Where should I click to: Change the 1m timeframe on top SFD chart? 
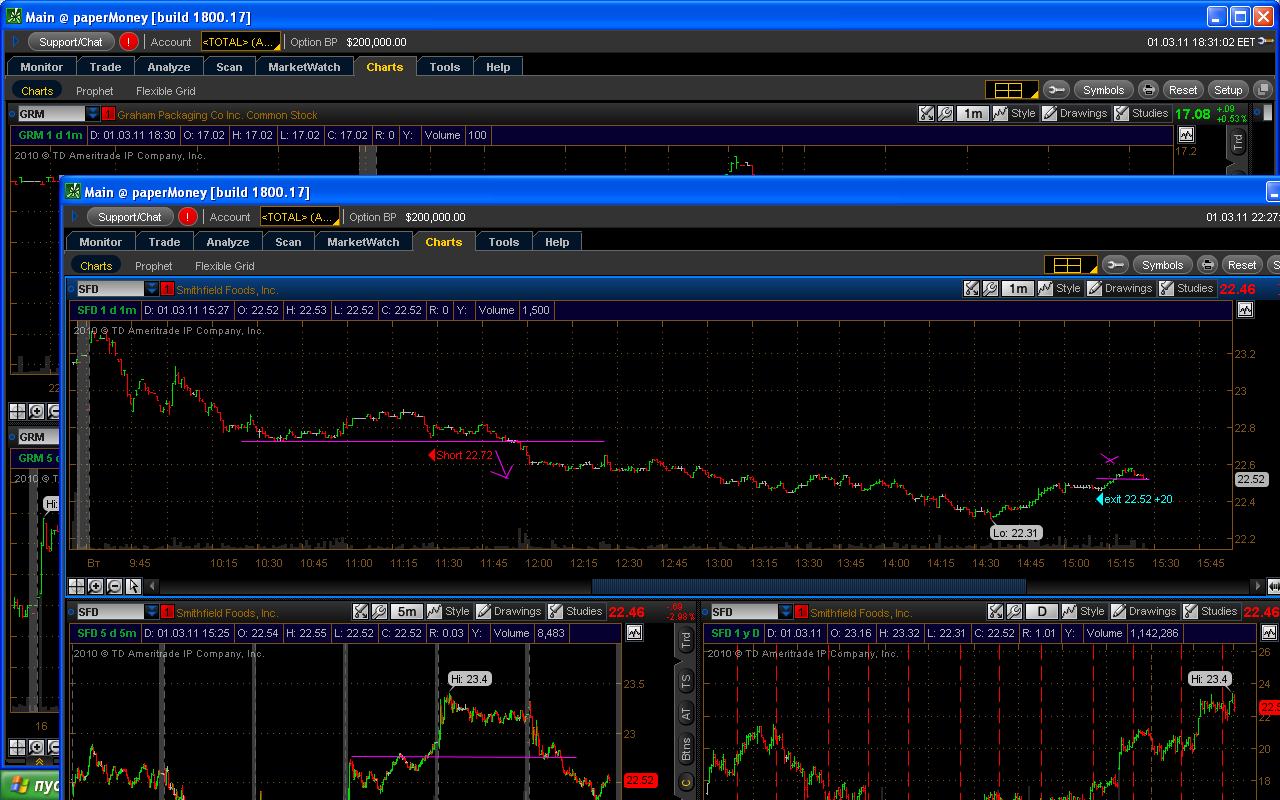pos(1017,288)
